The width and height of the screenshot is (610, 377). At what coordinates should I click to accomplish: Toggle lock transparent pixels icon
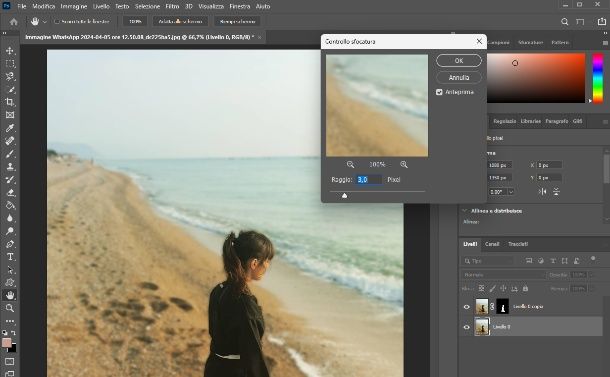[x=481, y=289]
